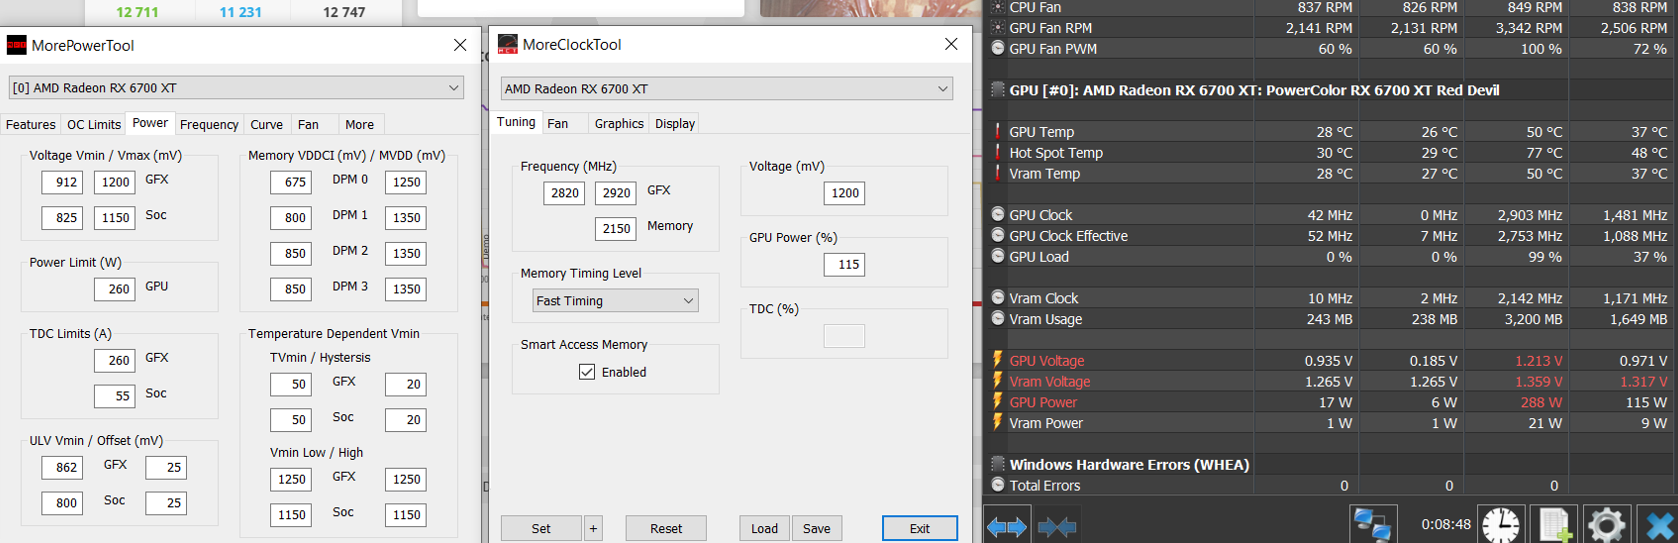
Task: Open HWiNFO settings gear icon
Action: click(1607, 525)
